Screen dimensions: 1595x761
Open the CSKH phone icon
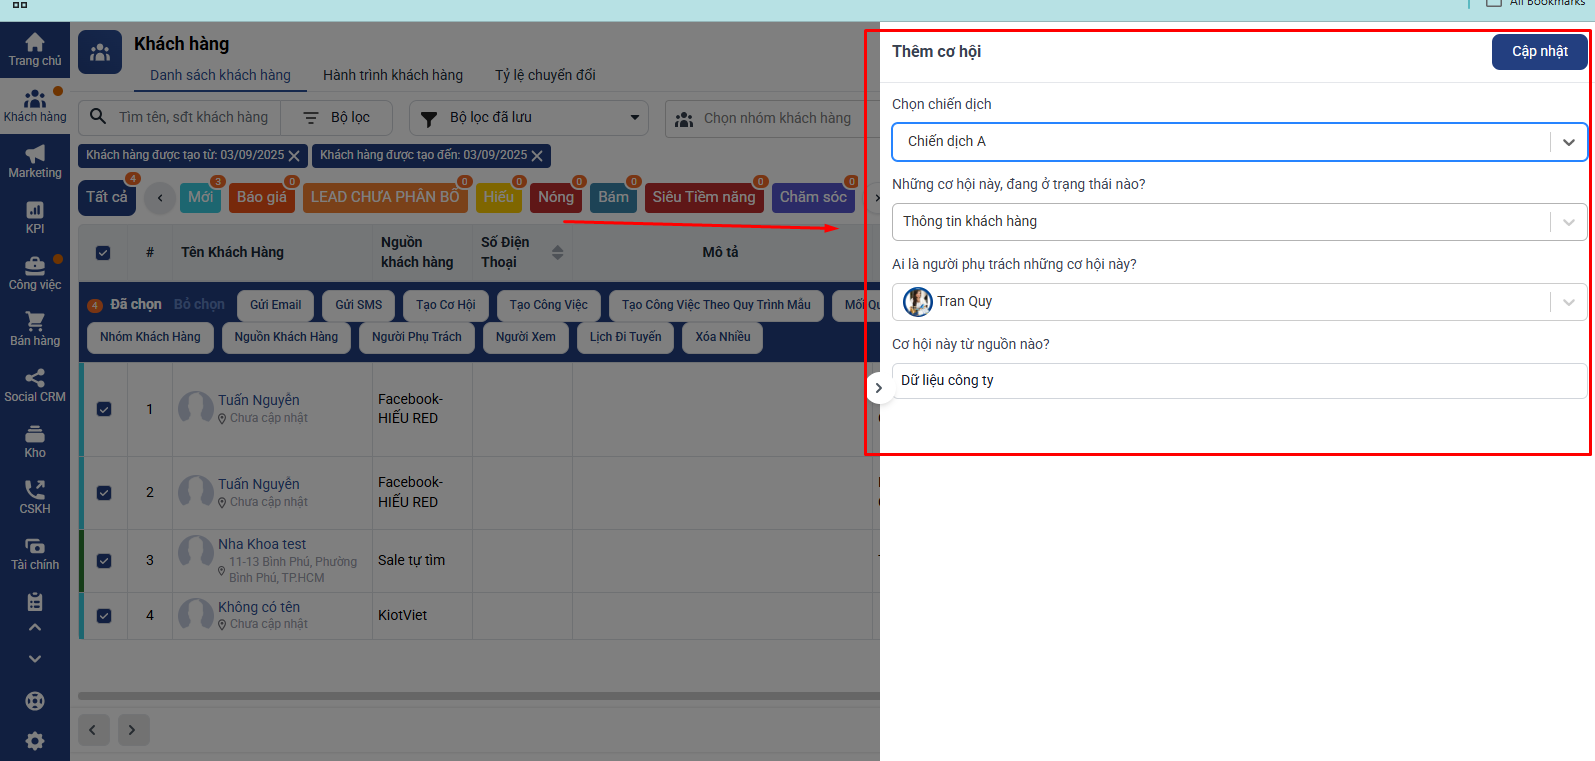coord(35,490)
